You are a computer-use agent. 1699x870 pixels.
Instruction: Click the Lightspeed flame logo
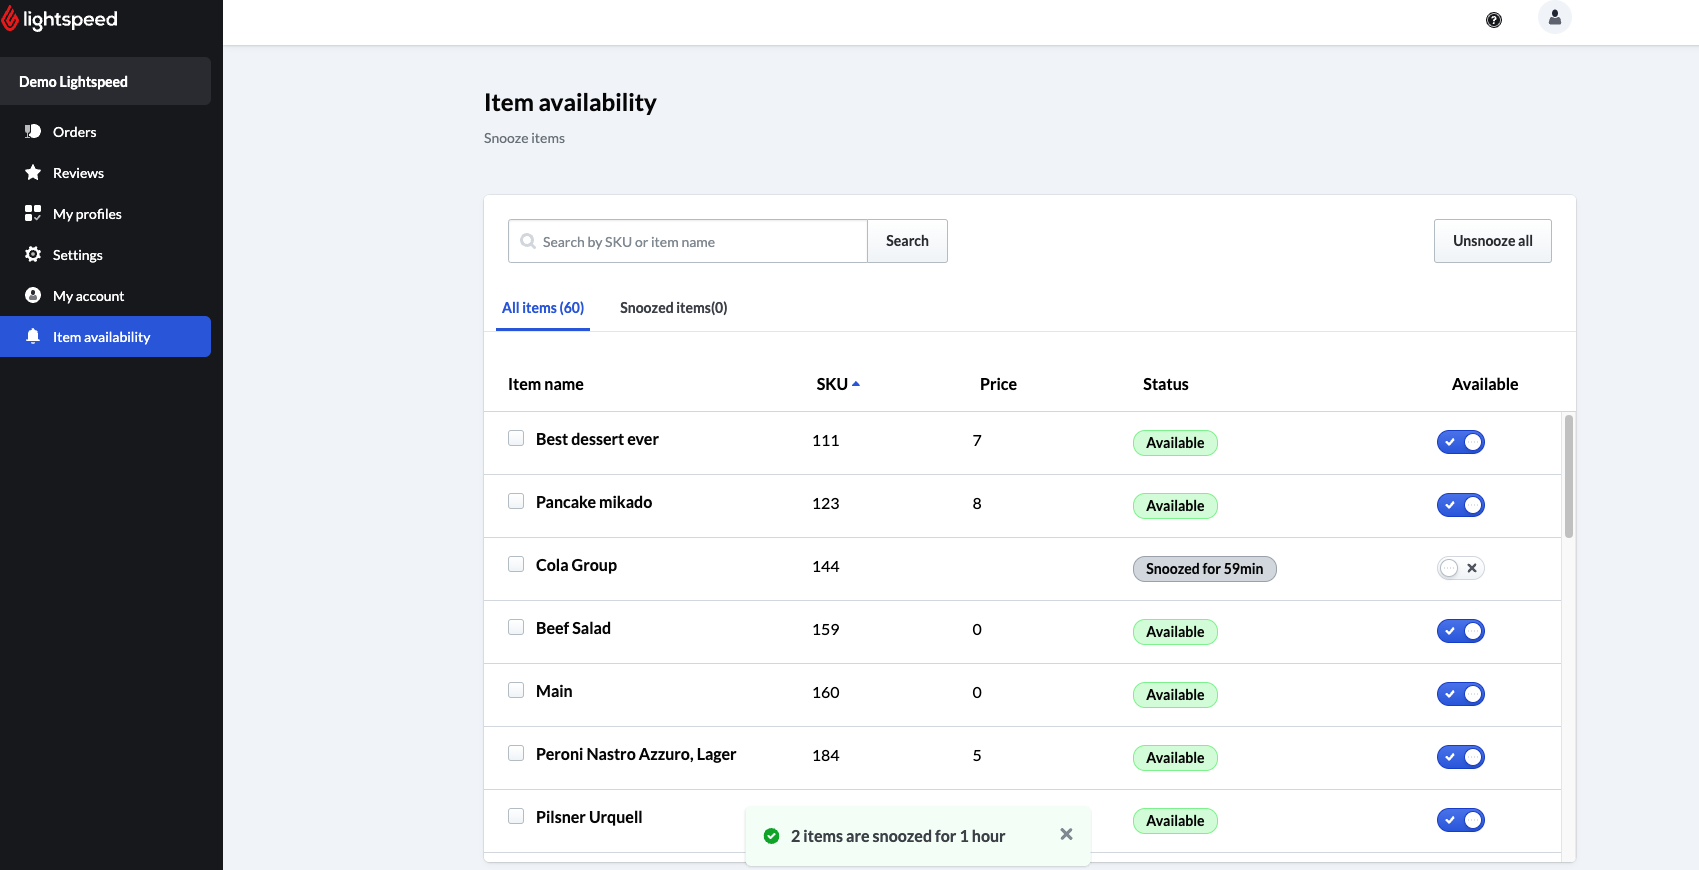10,19
